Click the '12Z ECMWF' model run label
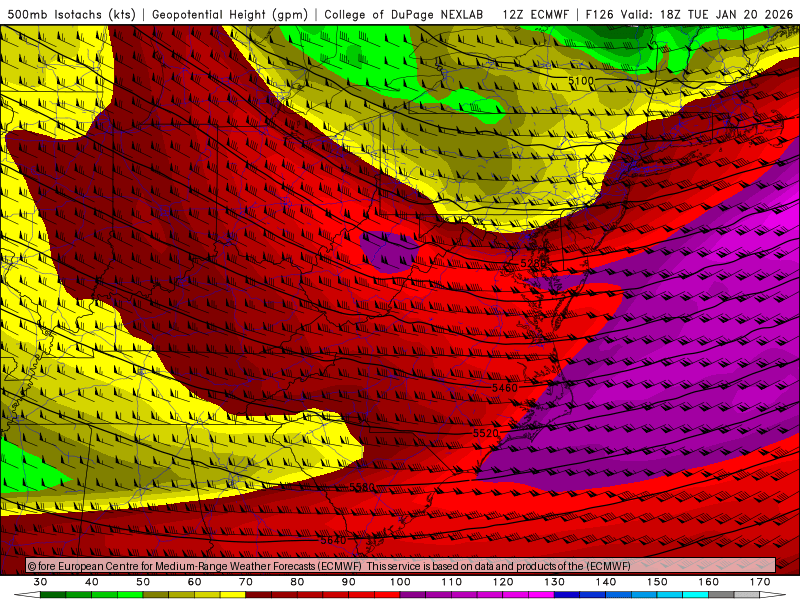800x600 pixels. pyautogui.click(x=535, y=14)
